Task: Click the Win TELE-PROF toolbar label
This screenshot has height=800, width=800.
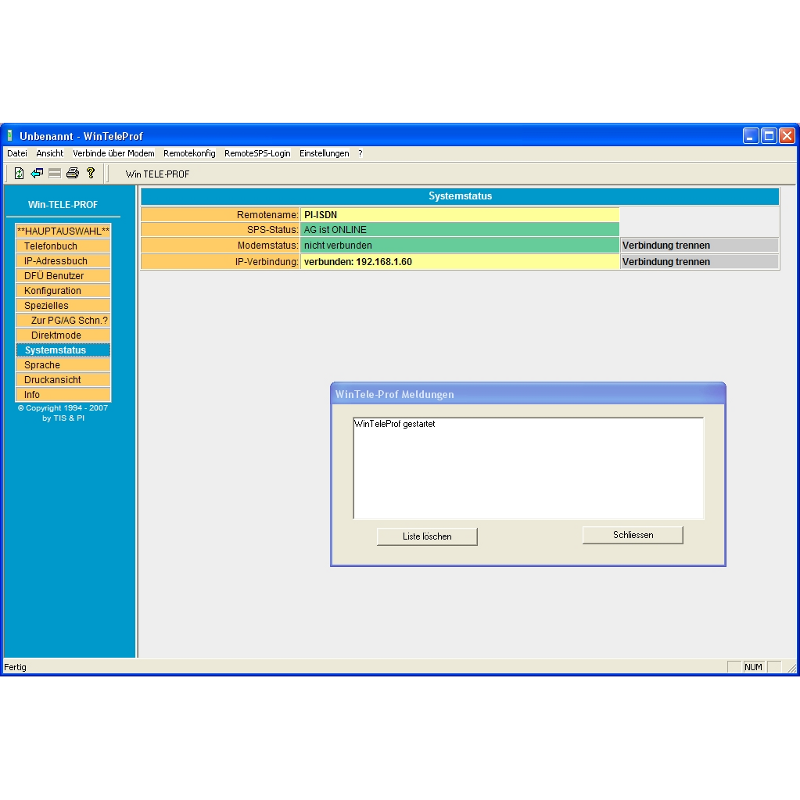Action: (x=157, y=174)
